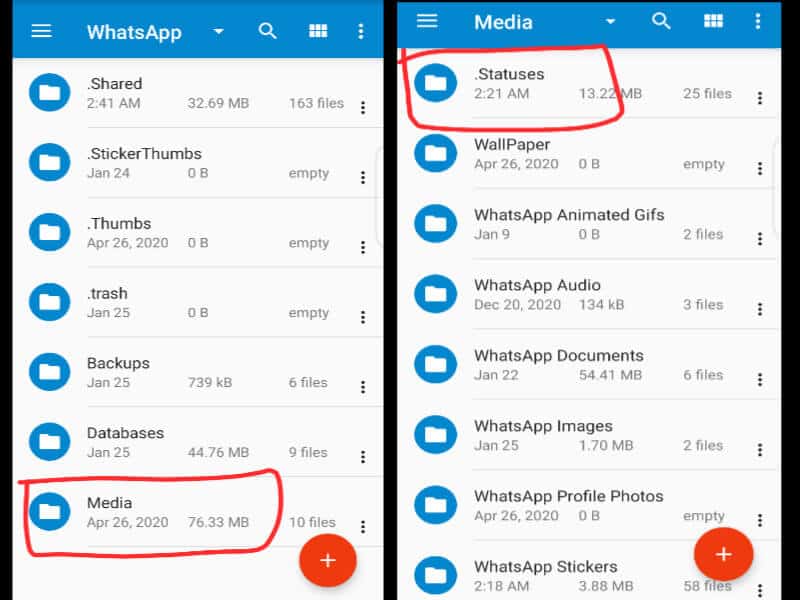Select the ".Statuses" folder name
This screenshot has height=600, width=800.
pos(509,74)
